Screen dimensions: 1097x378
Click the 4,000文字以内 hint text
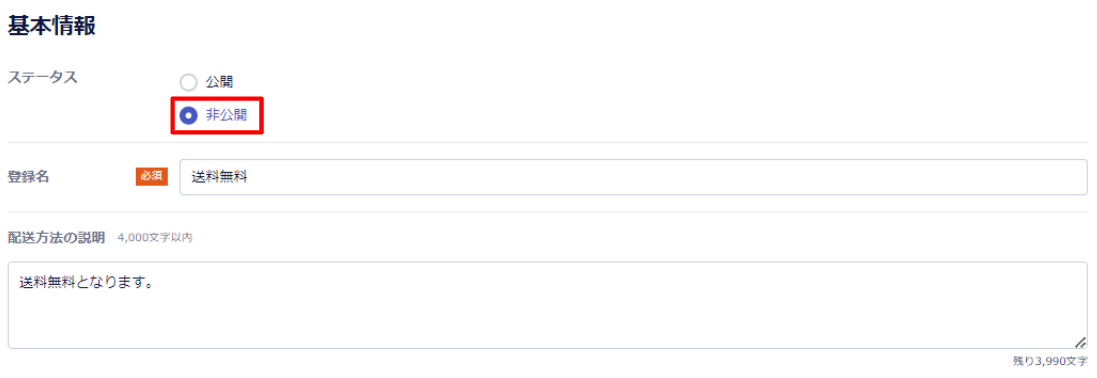coord(155,238)
